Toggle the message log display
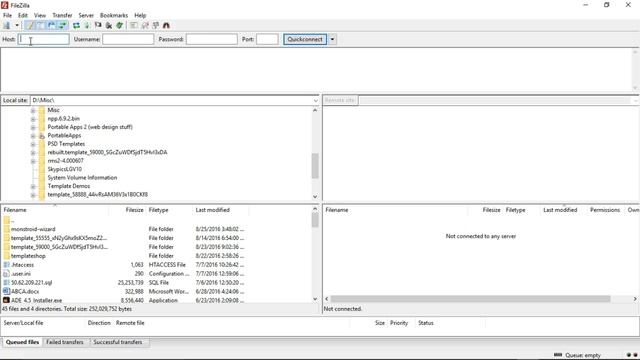 30,25
